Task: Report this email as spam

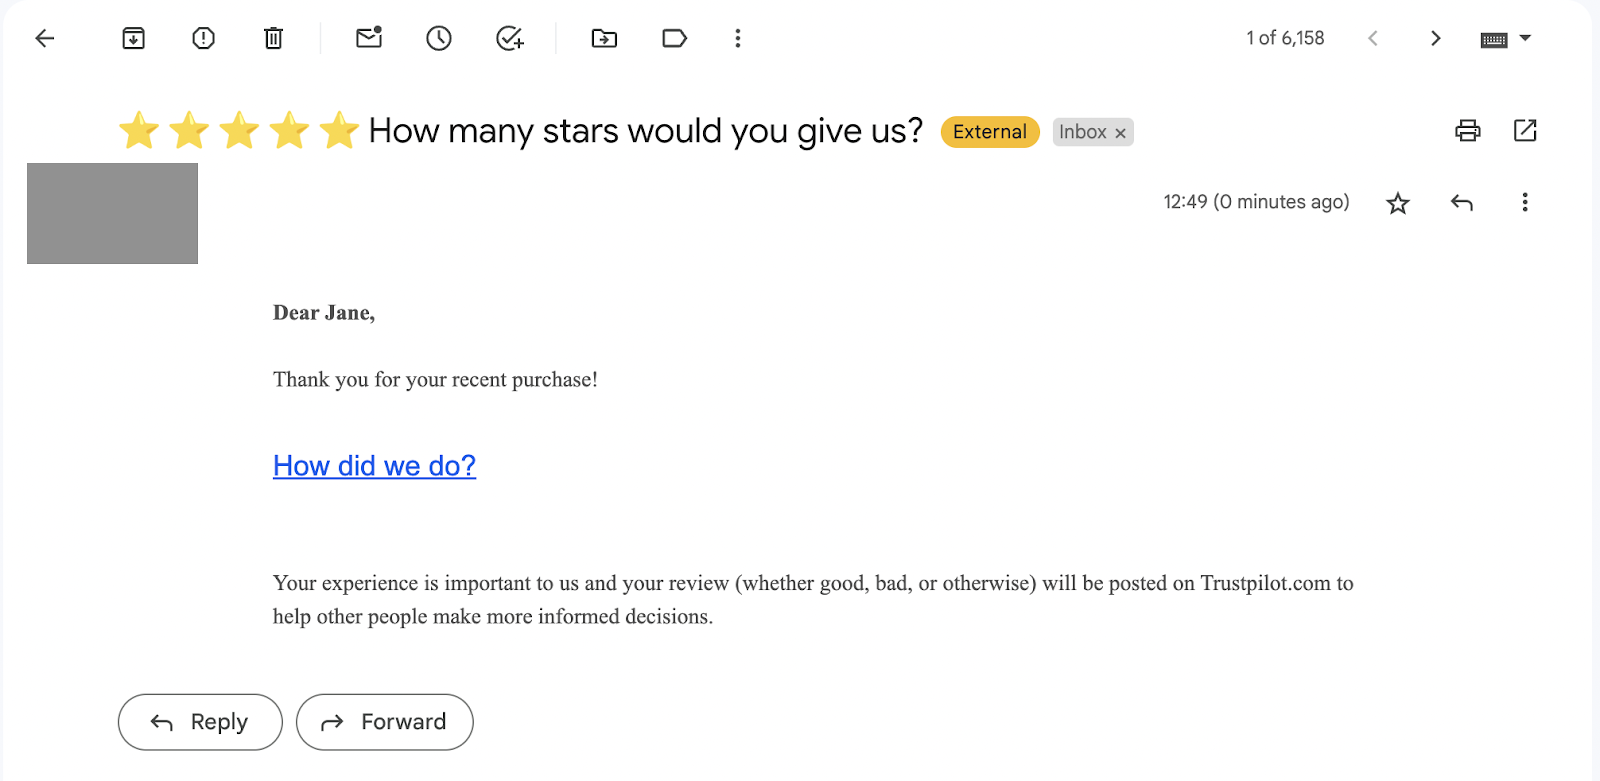Action: coord(202,38)
